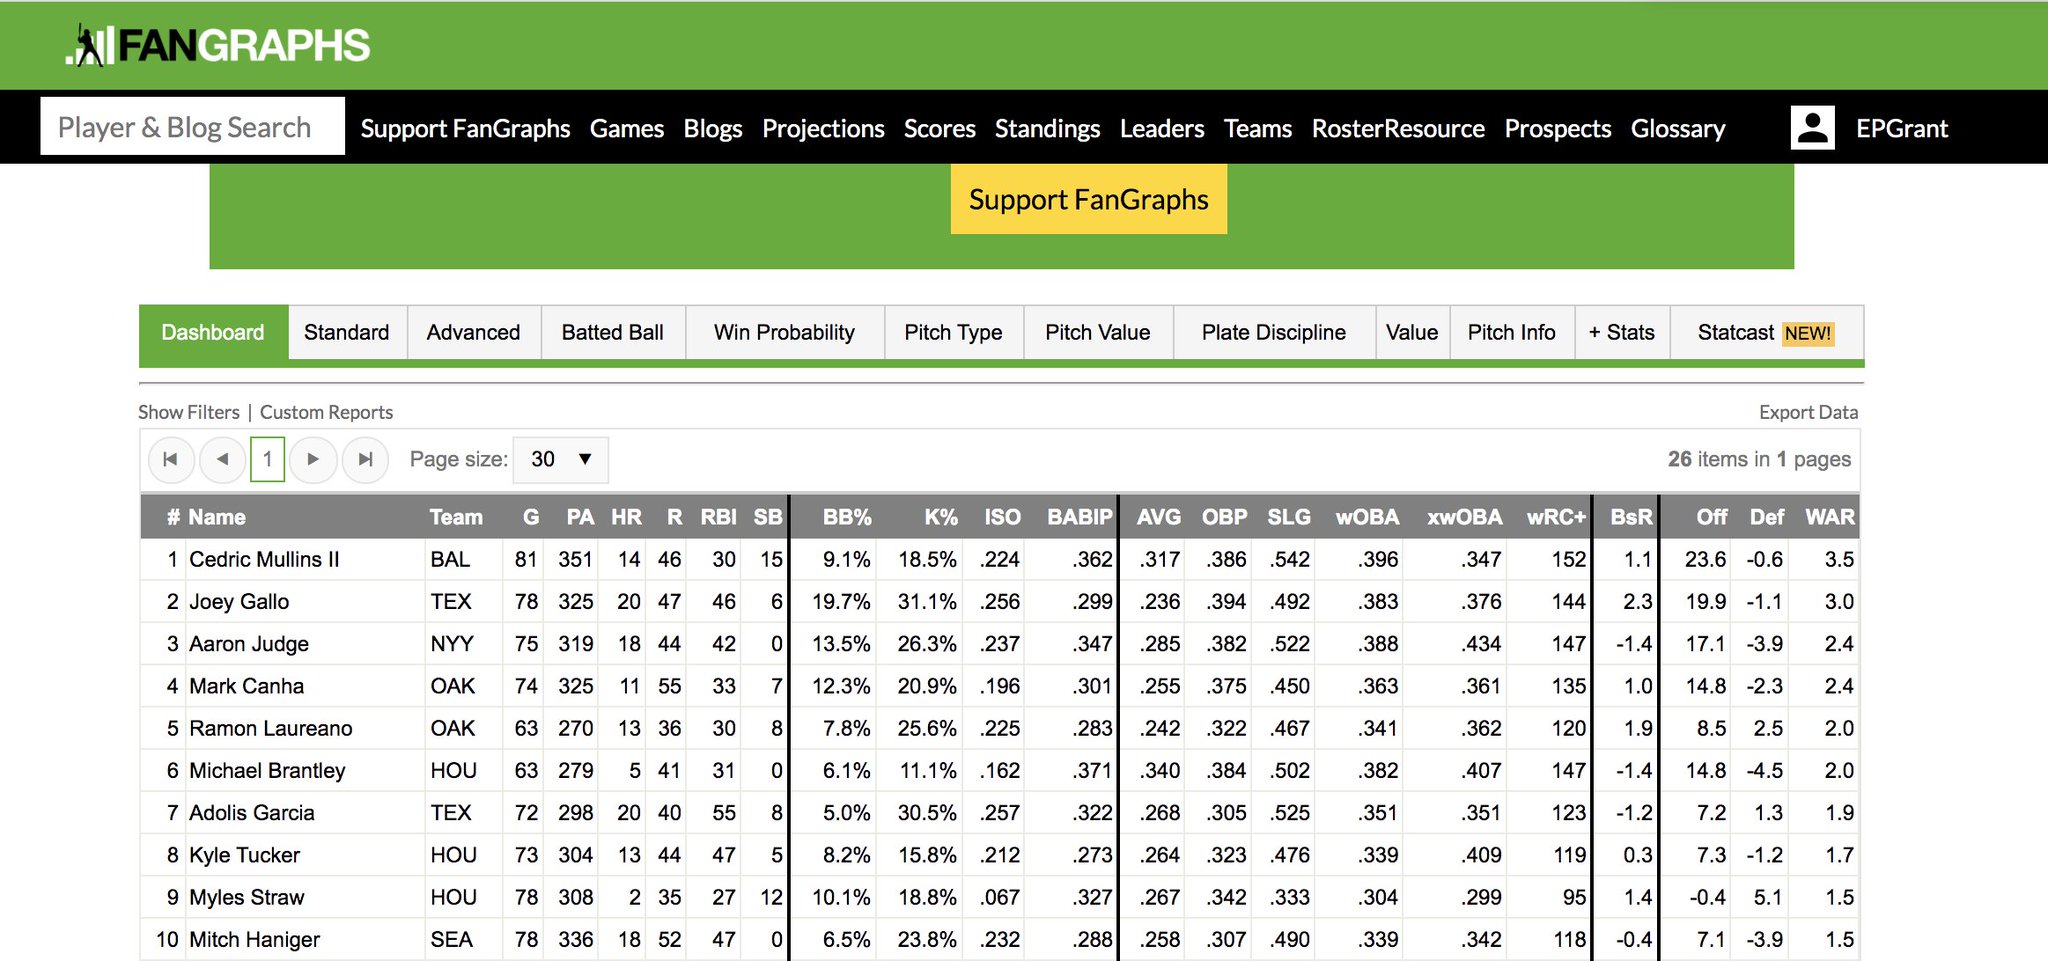Open the EPGrant user profile icon

(x=1813, y=127)
